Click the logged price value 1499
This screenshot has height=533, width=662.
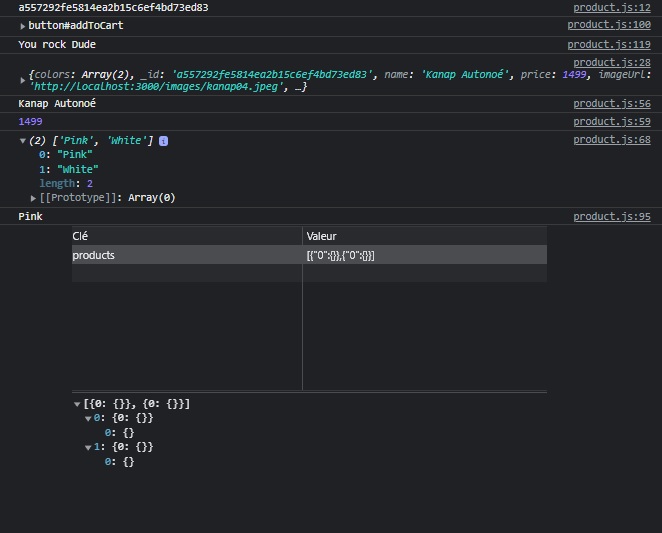(x=30, y=122)
